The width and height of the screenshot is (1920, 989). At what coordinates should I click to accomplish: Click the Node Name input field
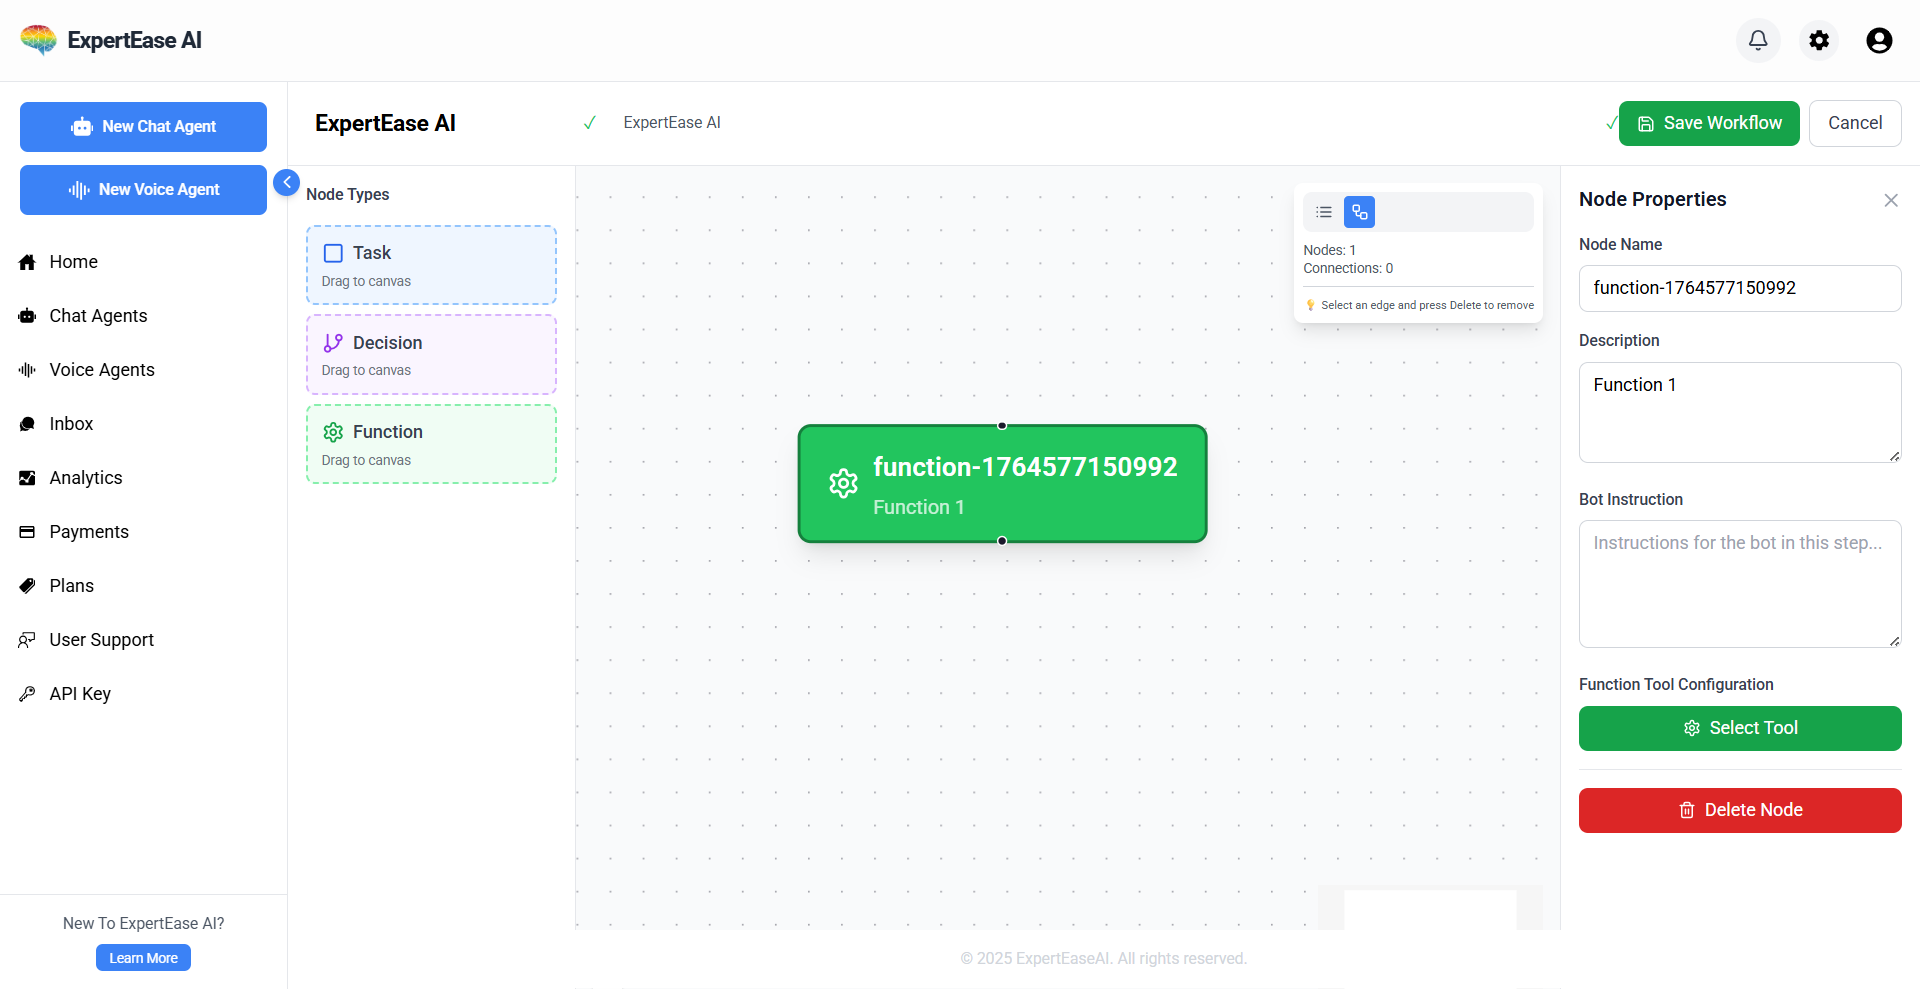point(1739,288)
